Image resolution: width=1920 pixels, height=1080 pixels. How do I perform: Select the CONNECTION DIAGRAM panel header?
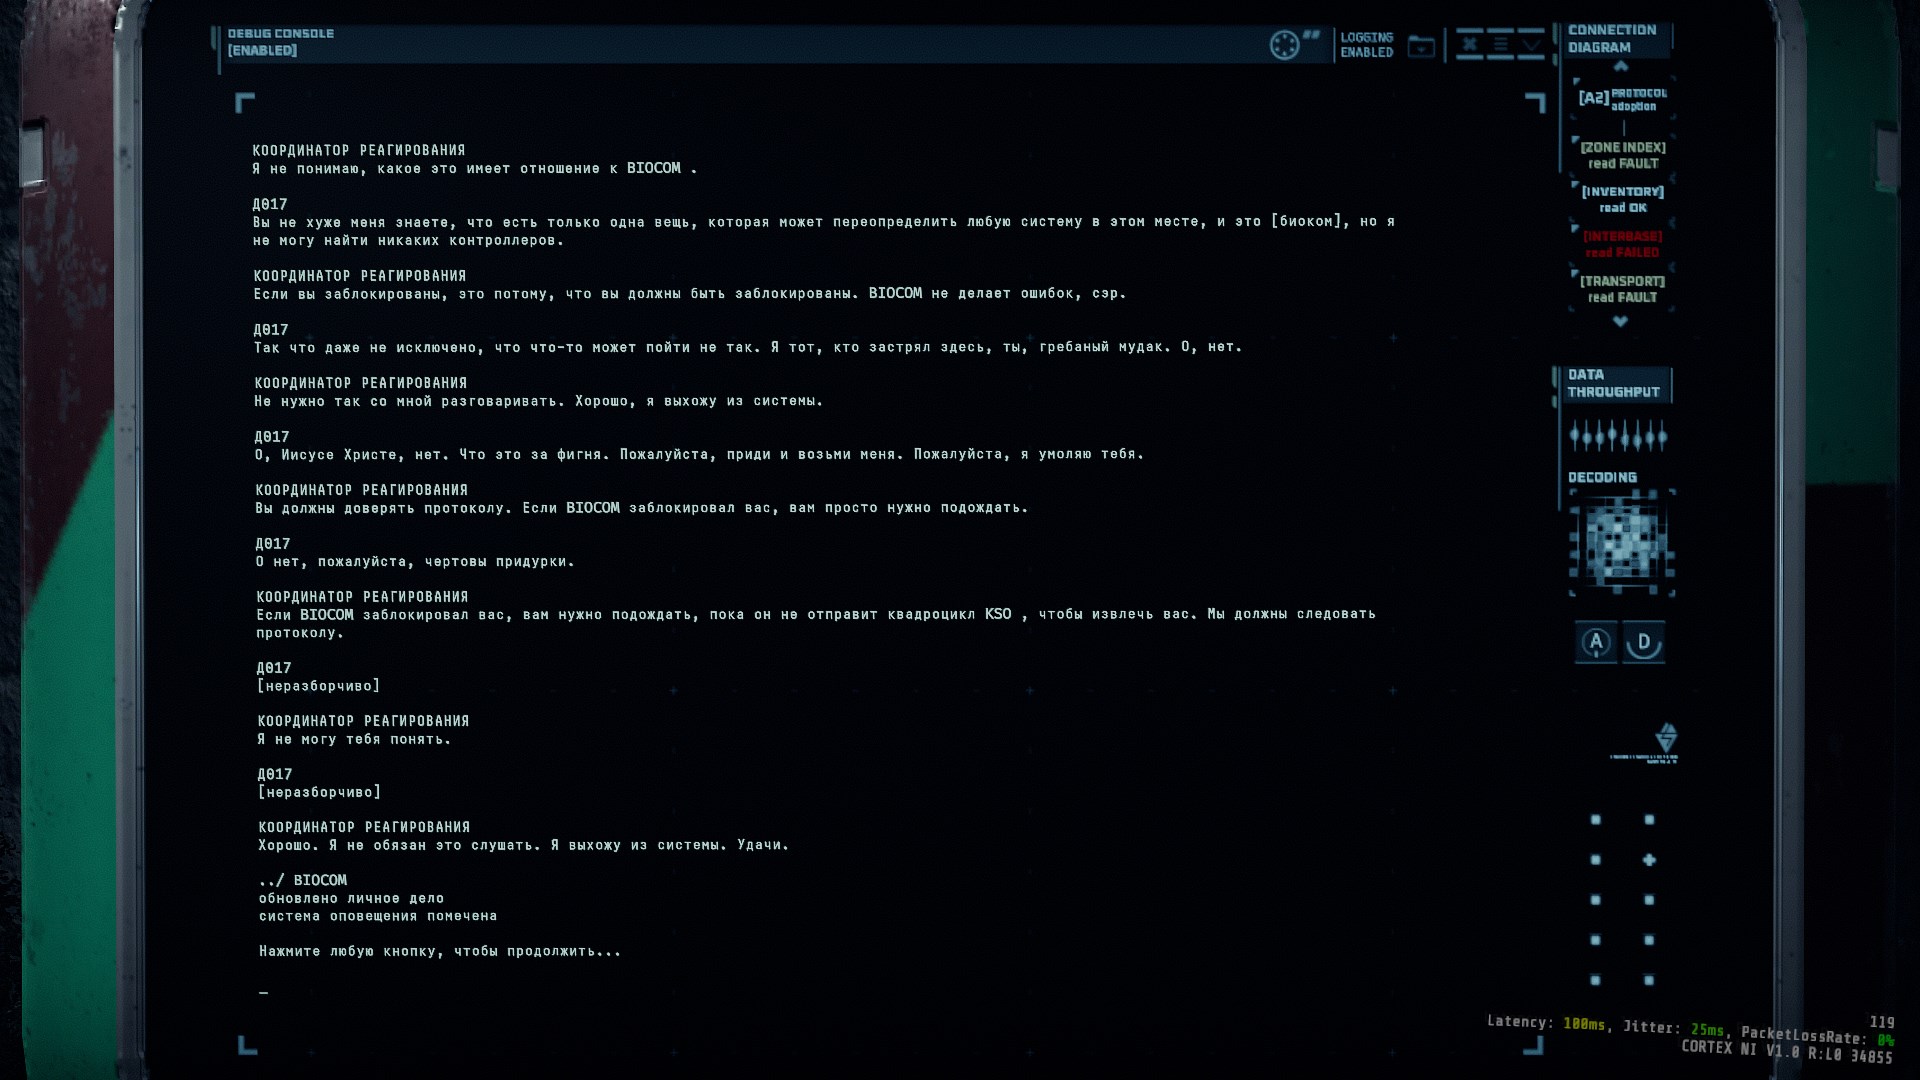(x=1613, y=39)
